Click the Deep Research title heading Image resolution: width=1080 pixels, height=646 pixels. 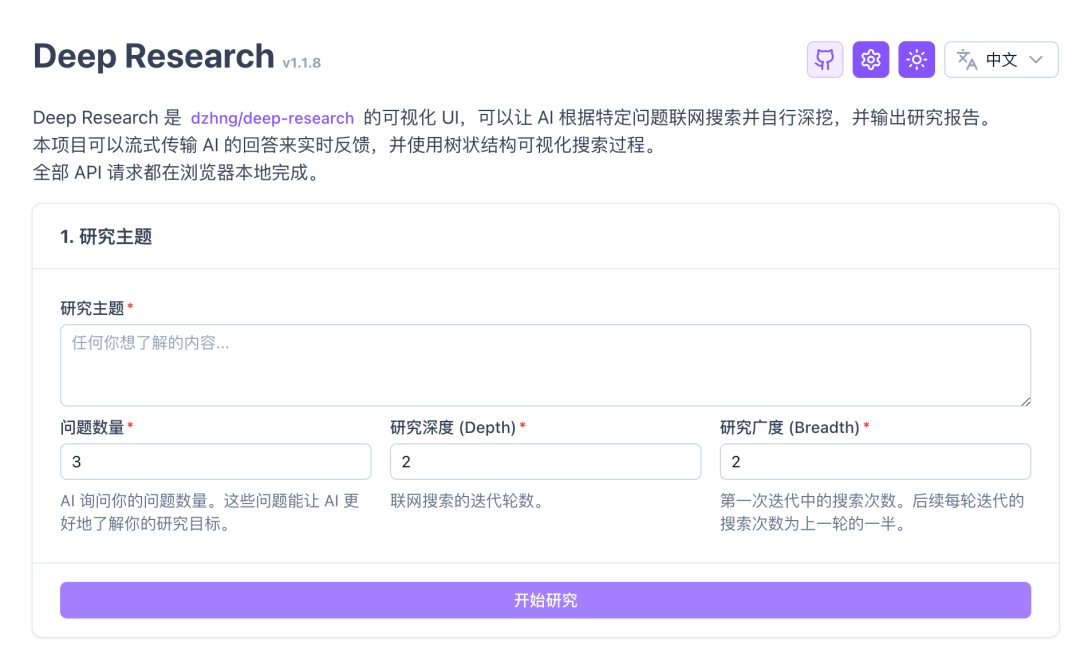(x=154, y=56)
